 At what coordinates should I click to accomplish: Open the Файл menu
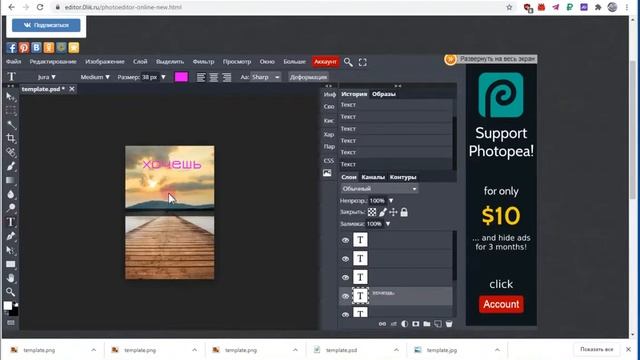pyautogui.click(x=13, y=62)
